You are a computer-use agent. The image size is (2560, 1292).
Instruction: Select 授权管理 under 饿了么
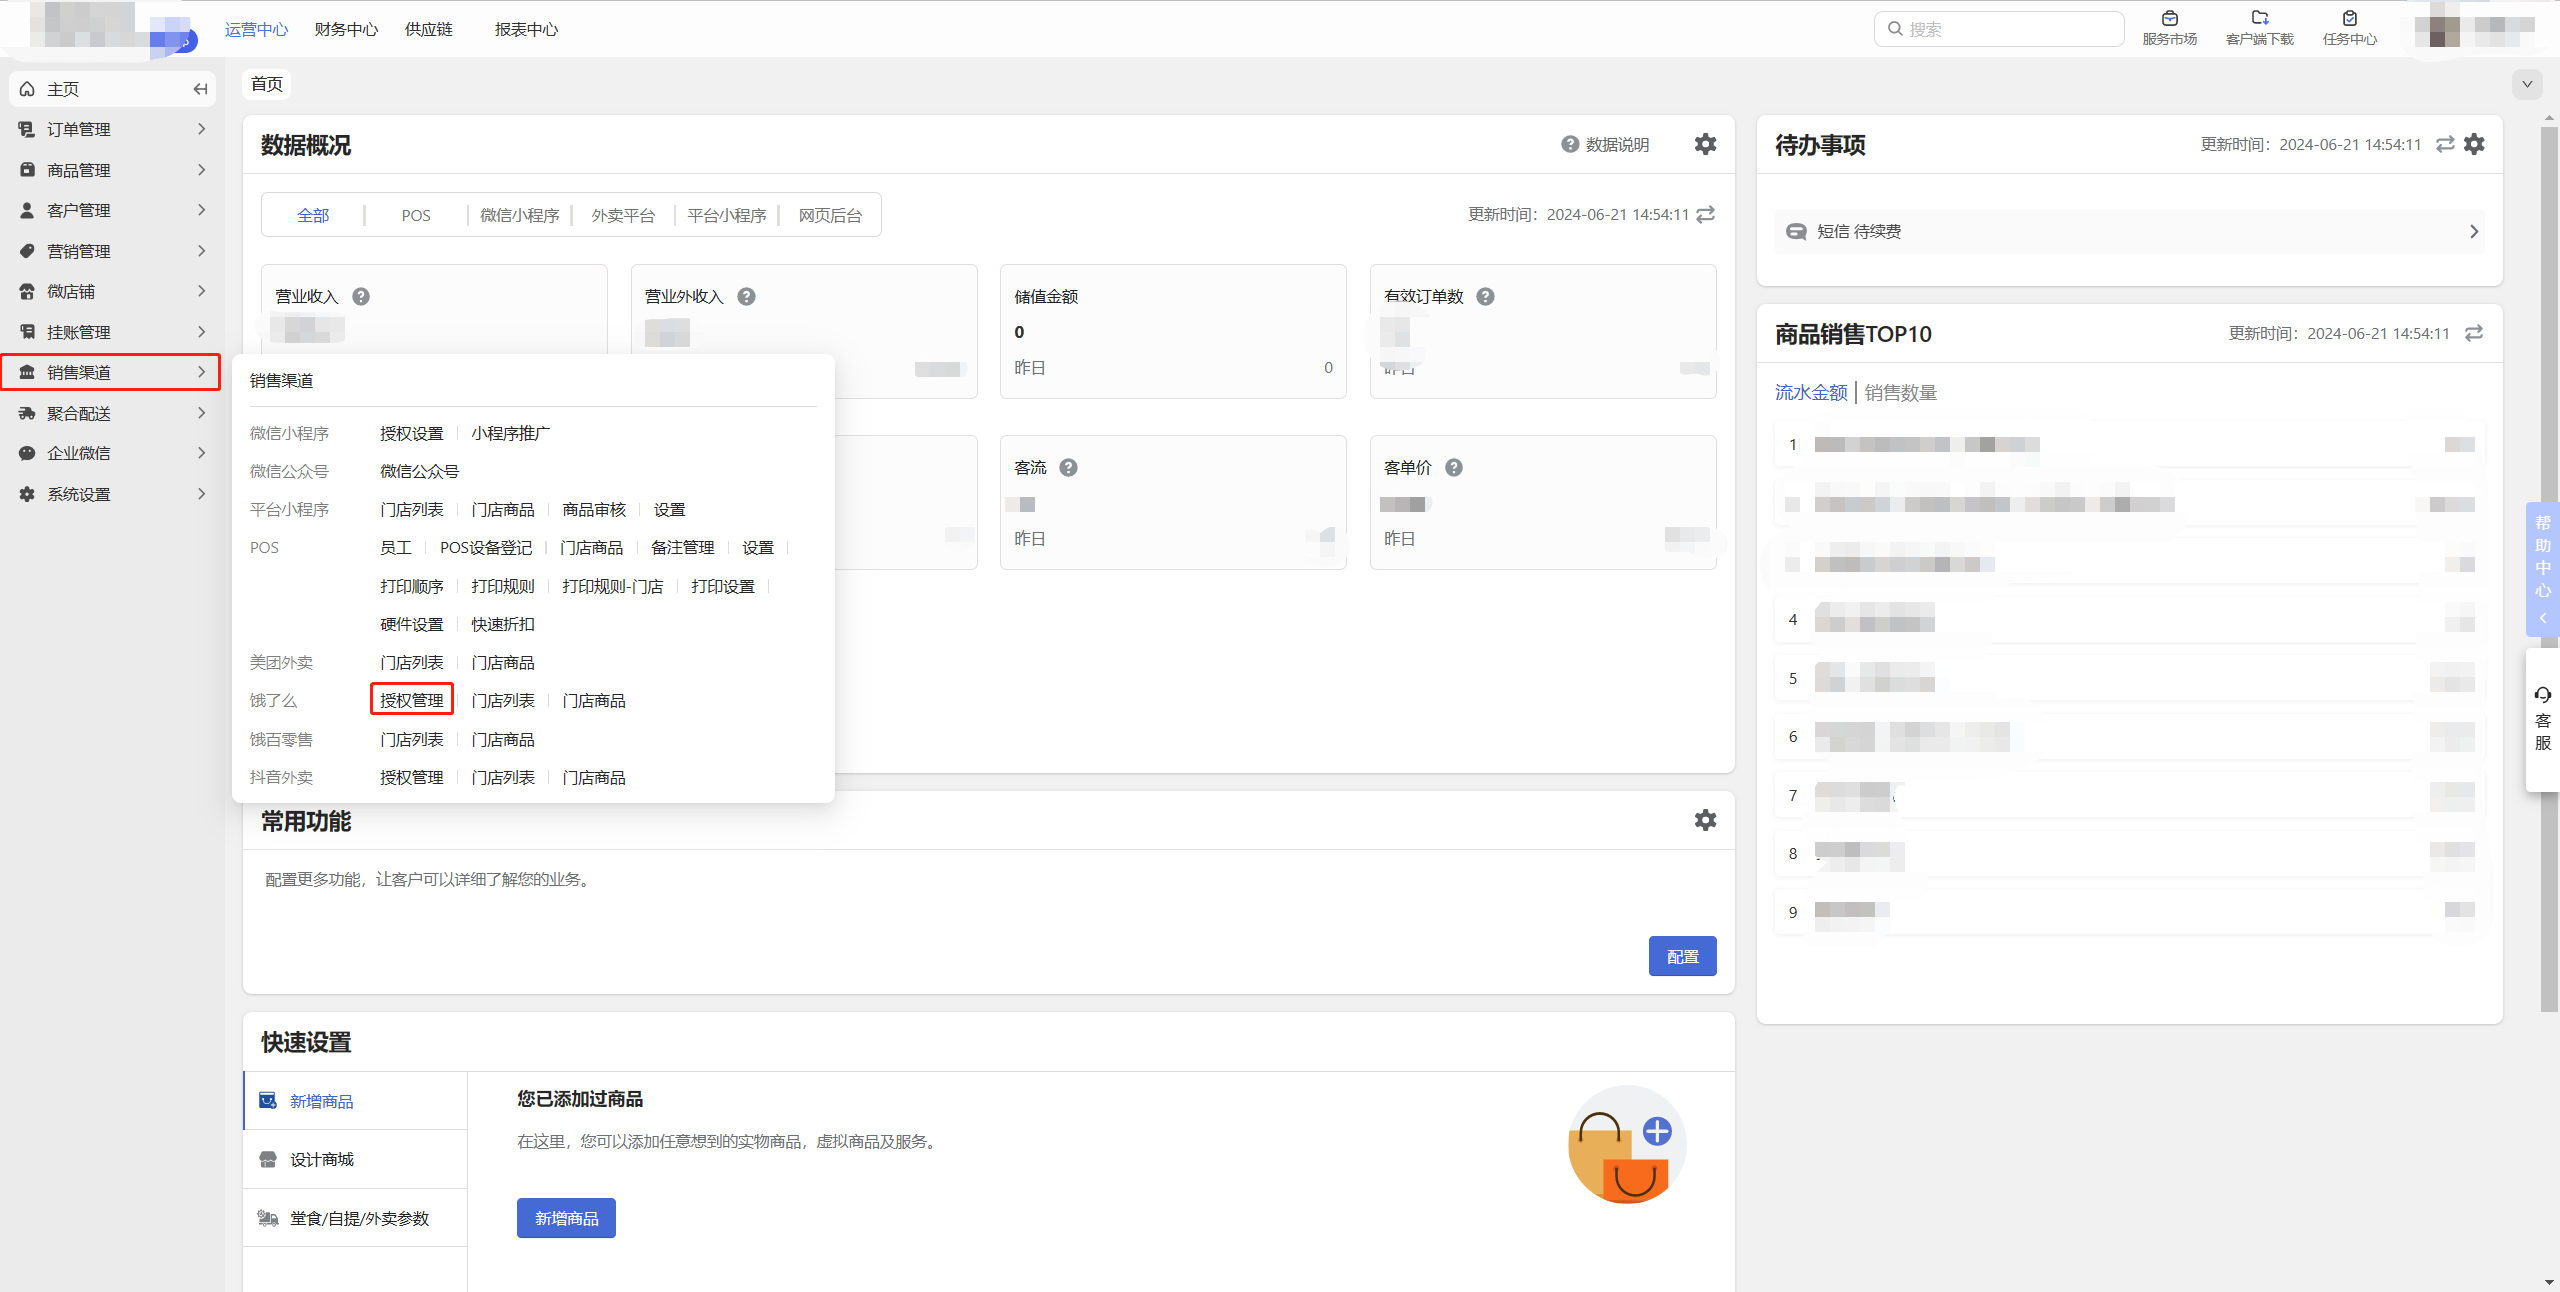[x=411, y=700]
